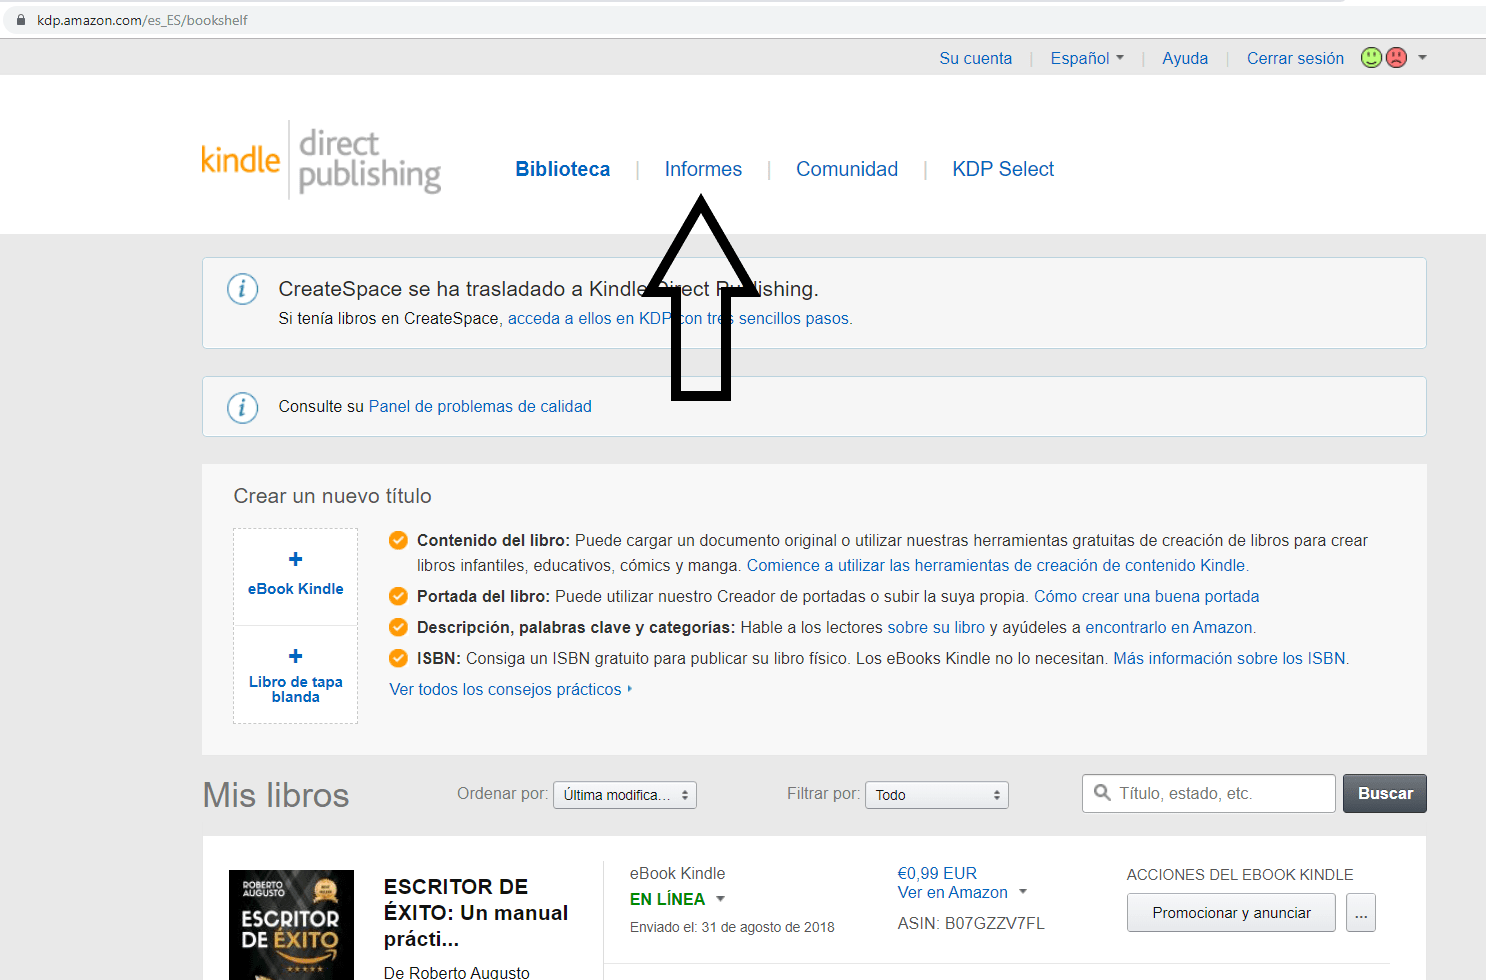Open the Ver en Amazon dropdown
This screenshot has height=980, width=1486.
[962, 892]
